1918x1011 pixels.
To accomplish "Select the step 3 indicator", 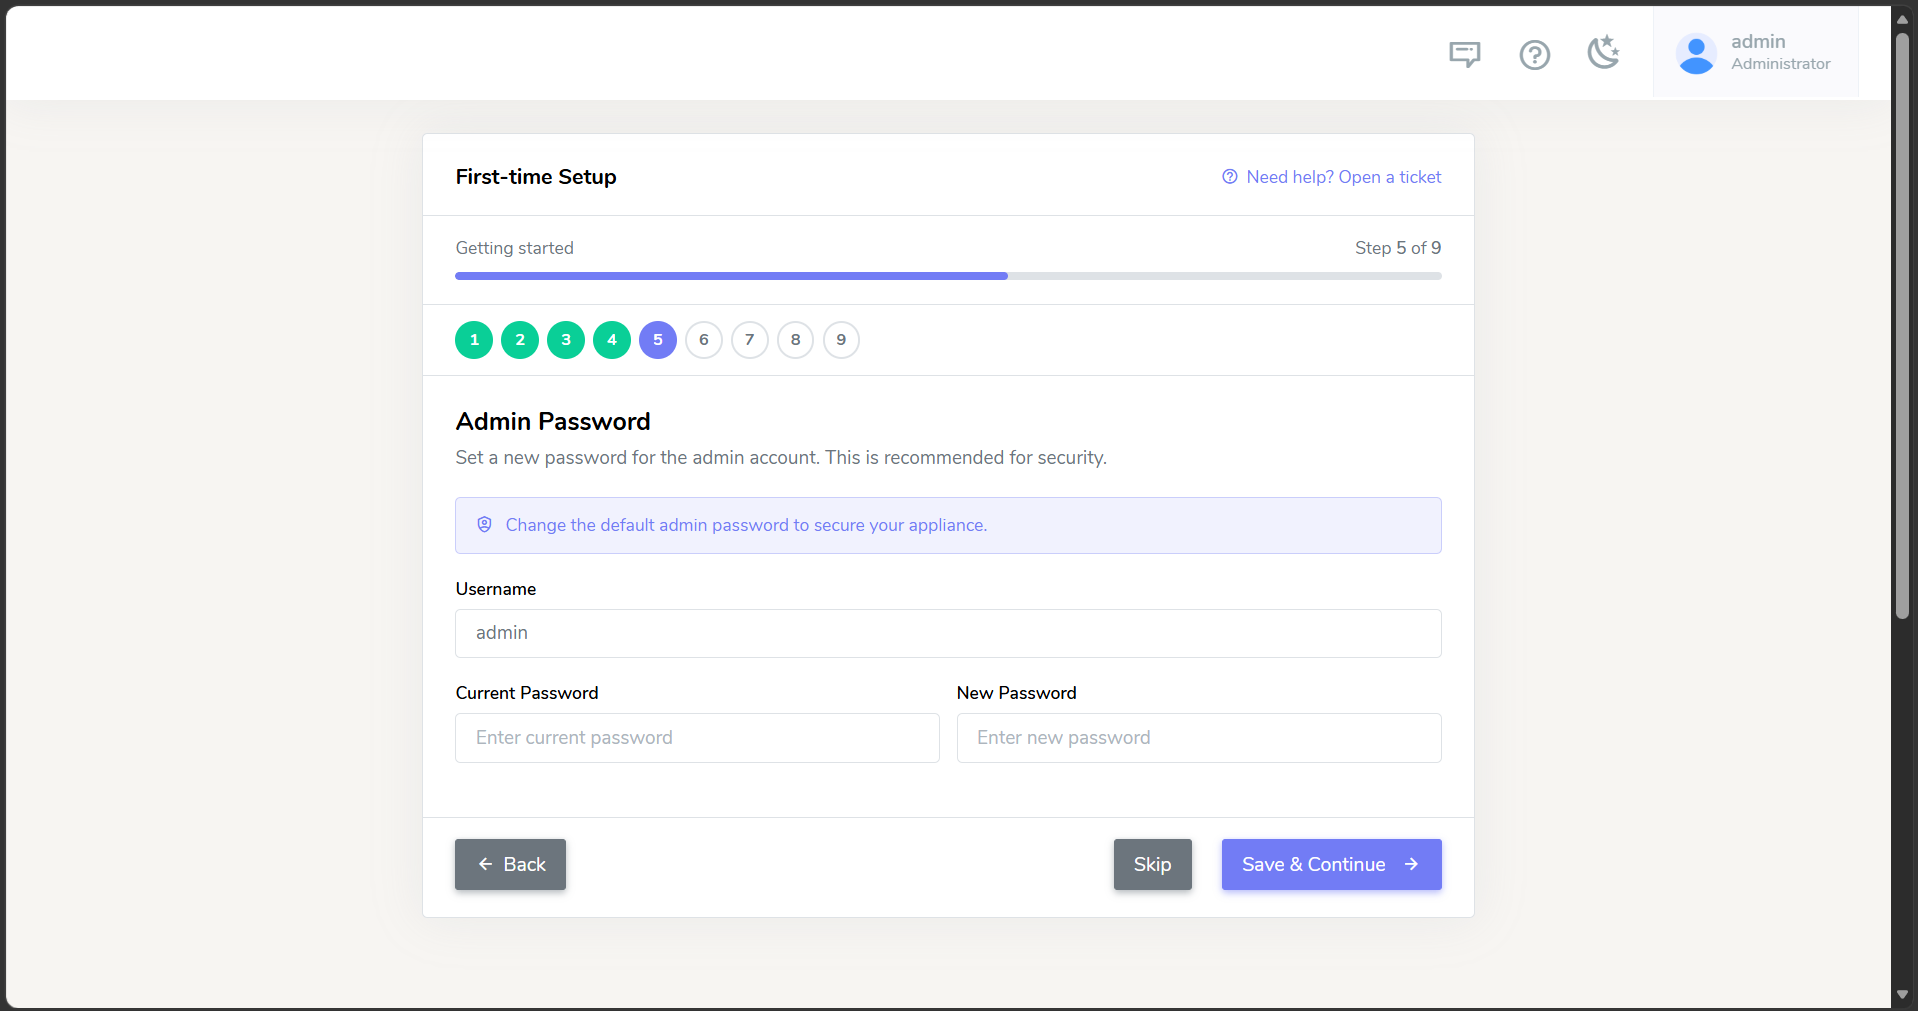I will click(x=566, y=340).
